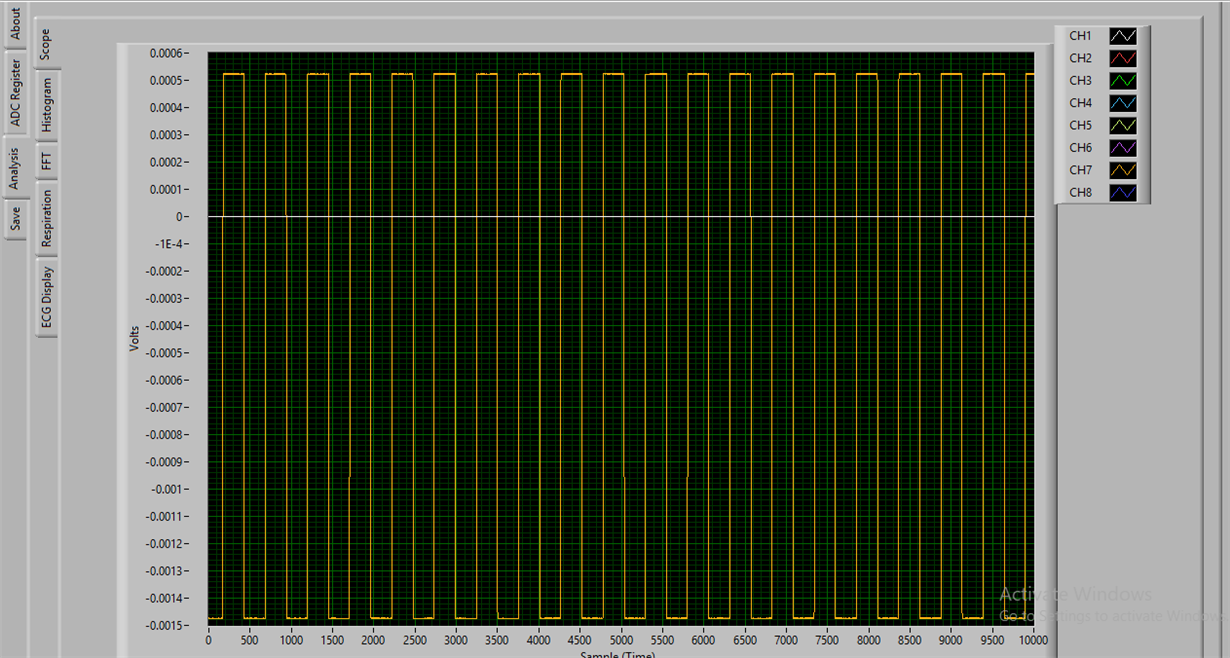
Task: Switch to the ECG Display sub-tab
Action: (47, 298)
